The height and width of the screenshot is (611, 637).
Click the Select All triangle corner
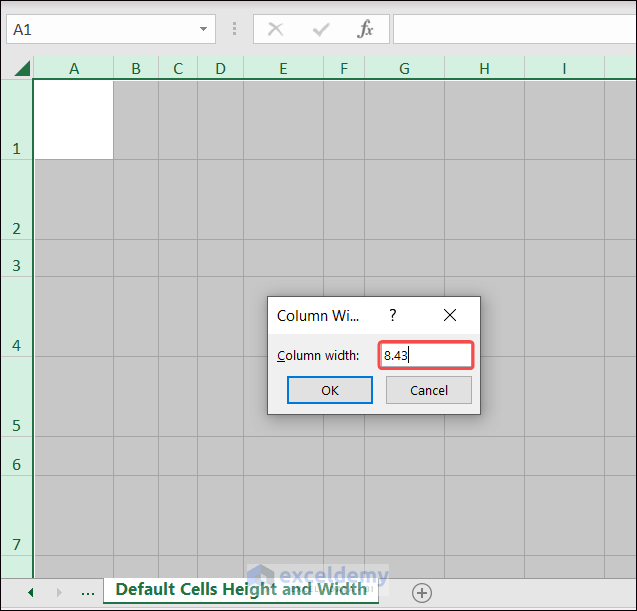(x=22, y=68)
